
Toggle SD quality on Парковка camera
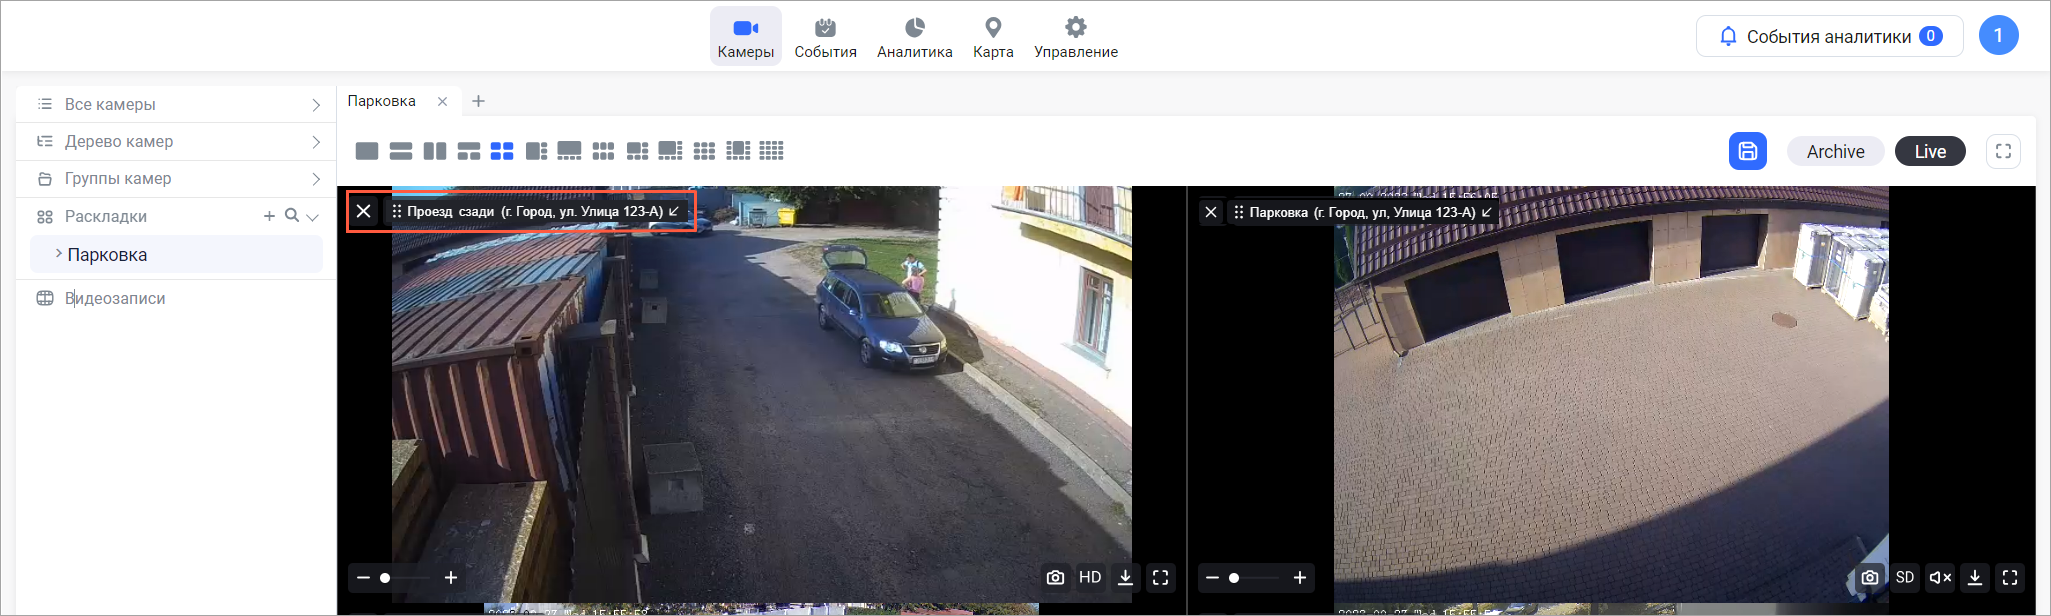pos(1905,577)
